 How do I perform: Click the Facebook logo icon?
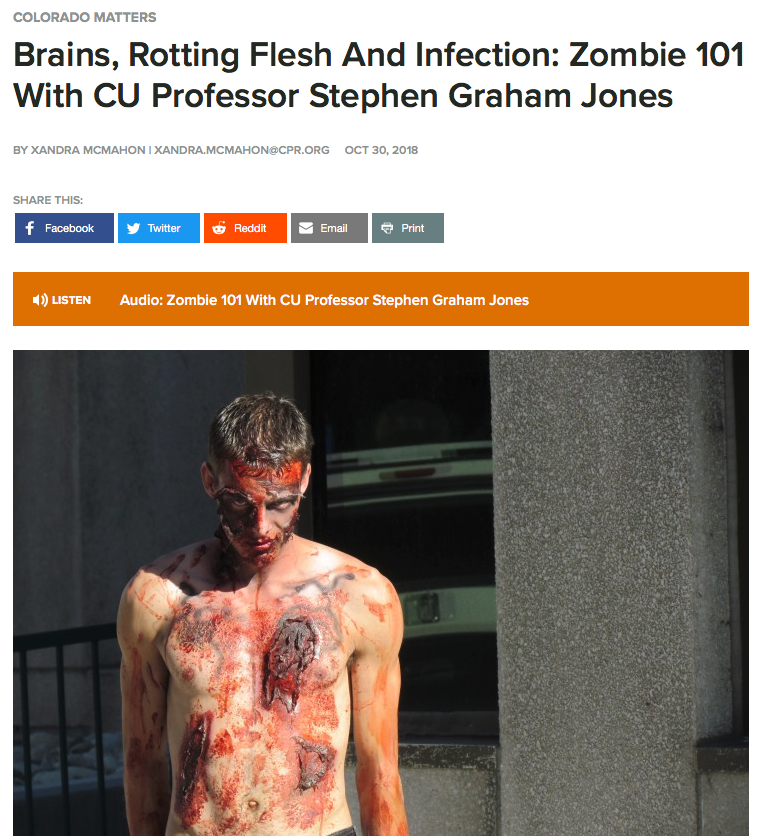click(x=30, y=228)
